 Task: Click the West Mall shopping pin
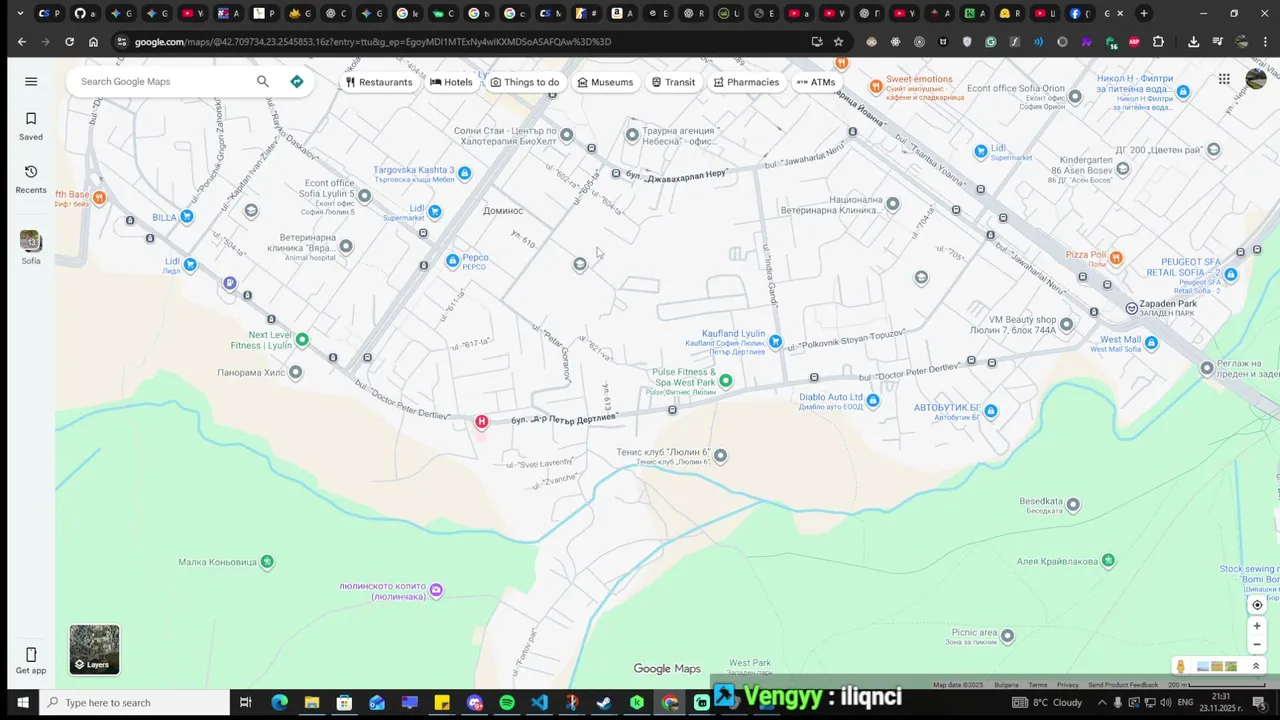(x=1151, y=343)
